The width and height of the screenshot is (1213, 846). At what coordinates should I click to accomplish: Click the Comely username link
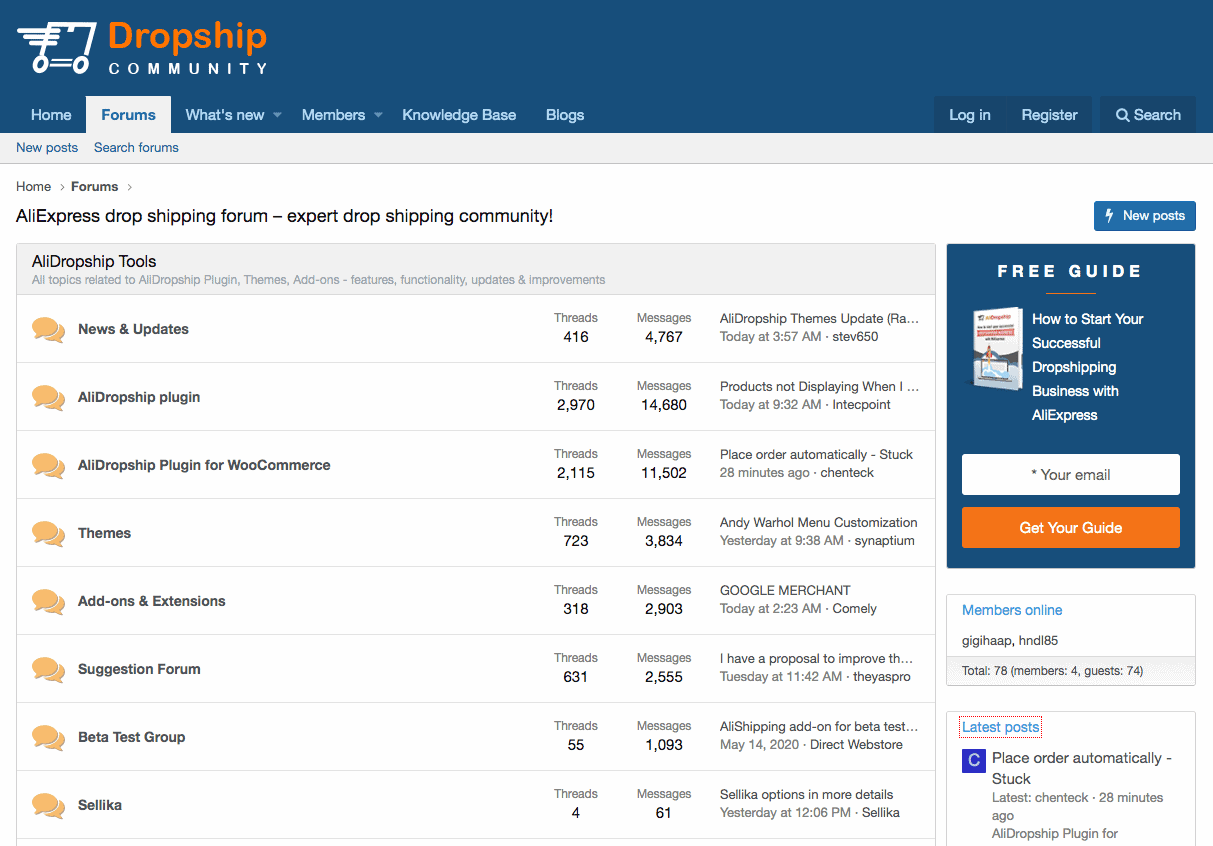[x=854, y=609]
